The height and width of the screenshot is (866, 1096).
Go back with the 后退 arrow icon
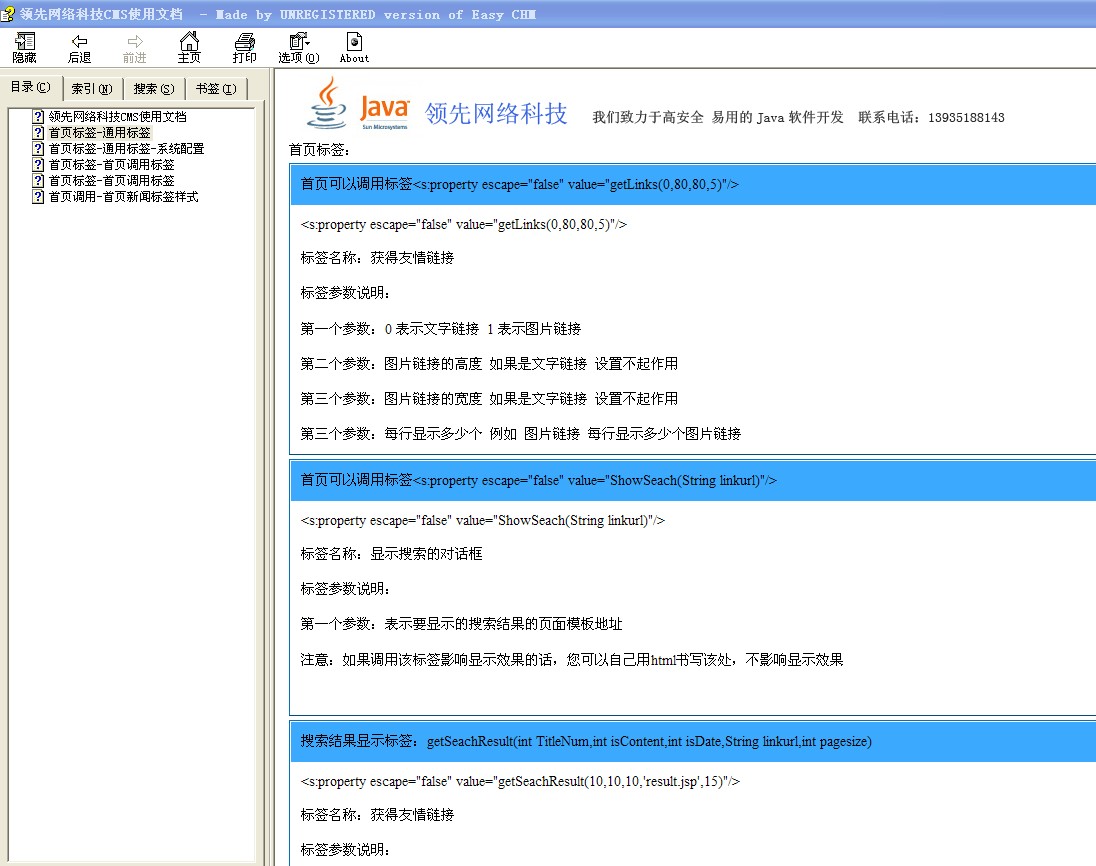click(79, 48)
